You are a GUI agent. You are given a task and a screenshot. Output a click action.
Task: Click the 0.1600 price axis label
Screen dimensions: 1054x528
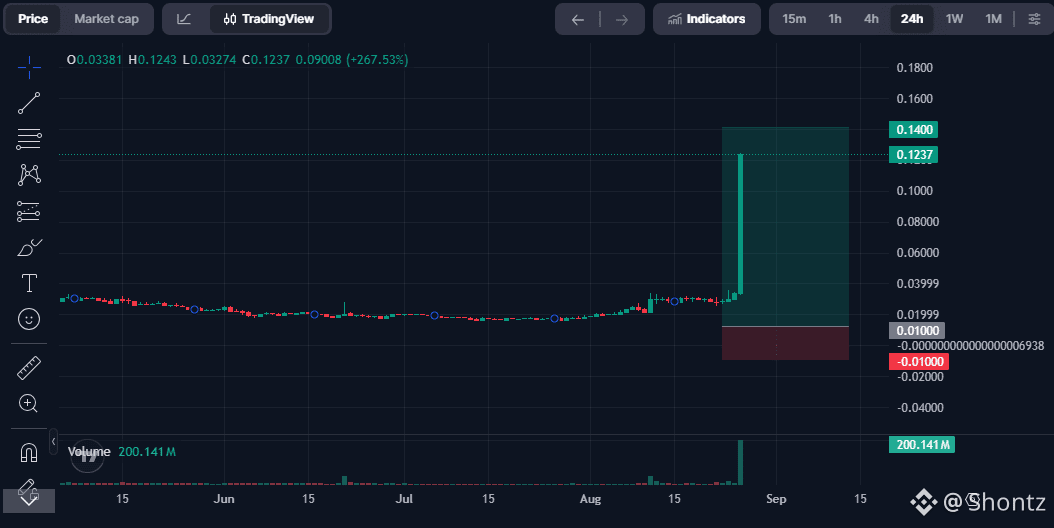tap(914, 98)
